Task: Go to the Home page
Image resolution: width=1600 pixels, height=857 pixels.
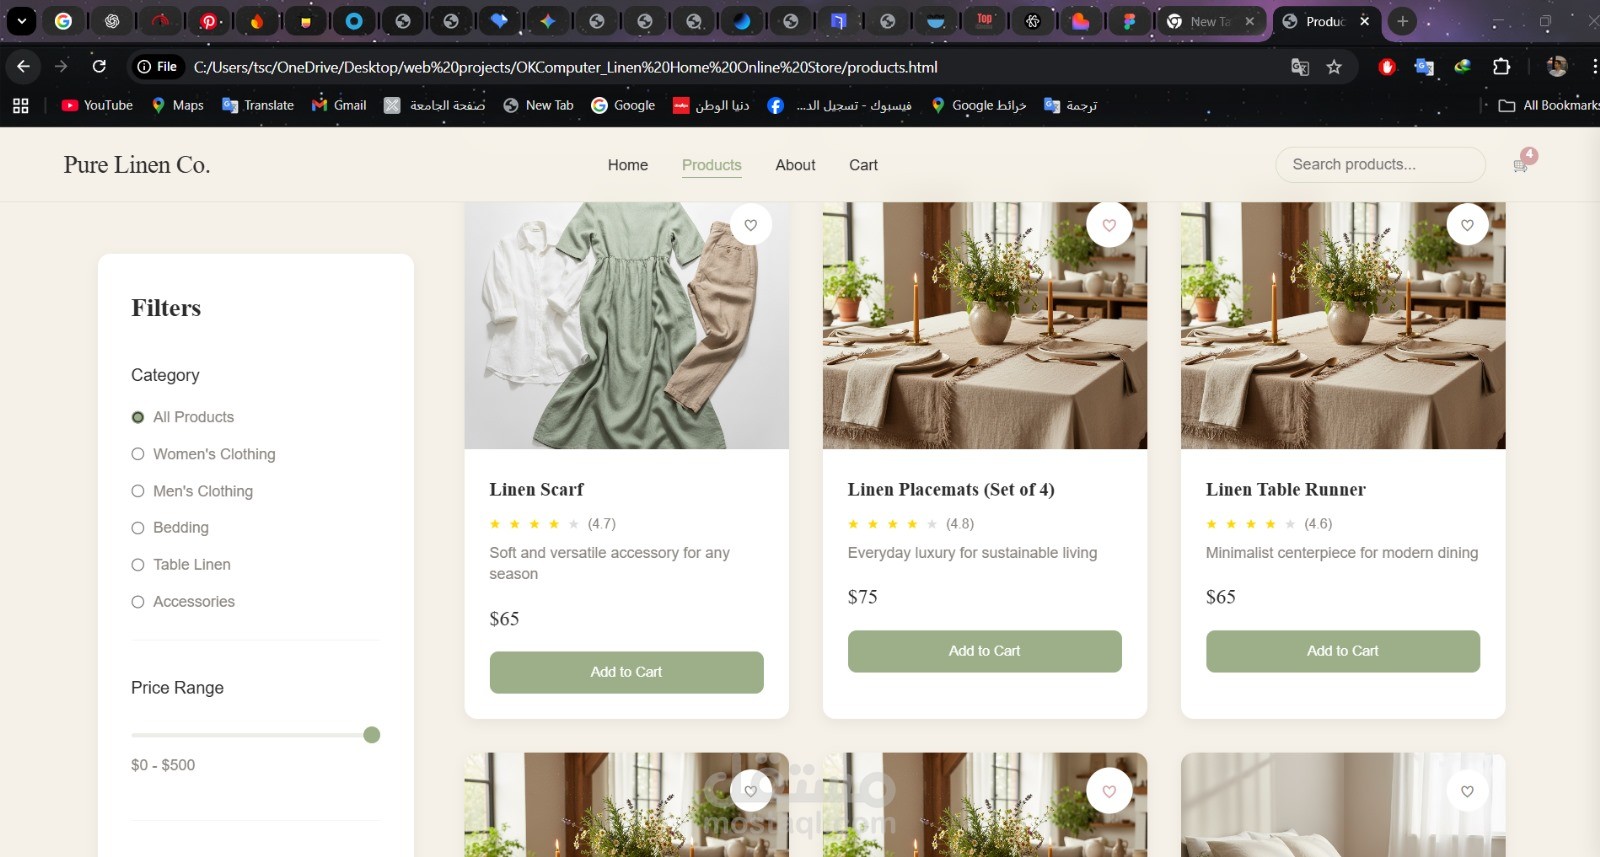Action: tap(628, 165)
